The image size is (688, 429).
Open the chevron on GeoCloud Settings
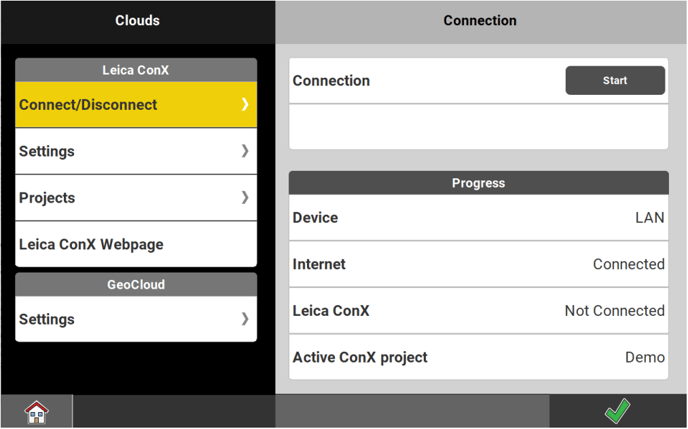pyautogui.click(x=245, y=319)
